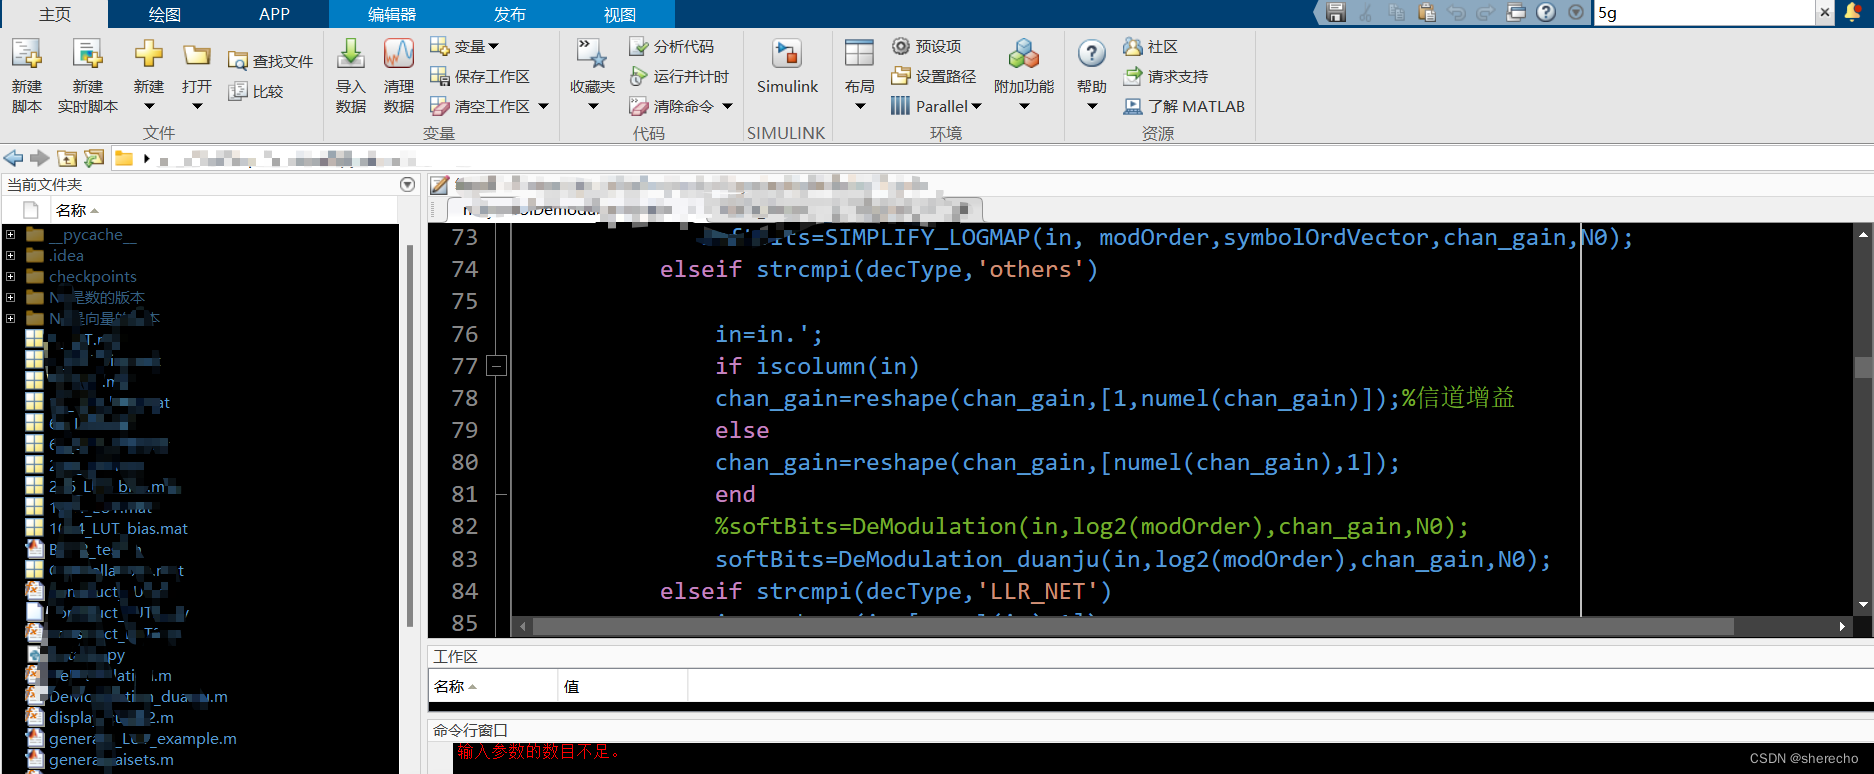Click Analyze Code (分析代码)

[672, 46]
